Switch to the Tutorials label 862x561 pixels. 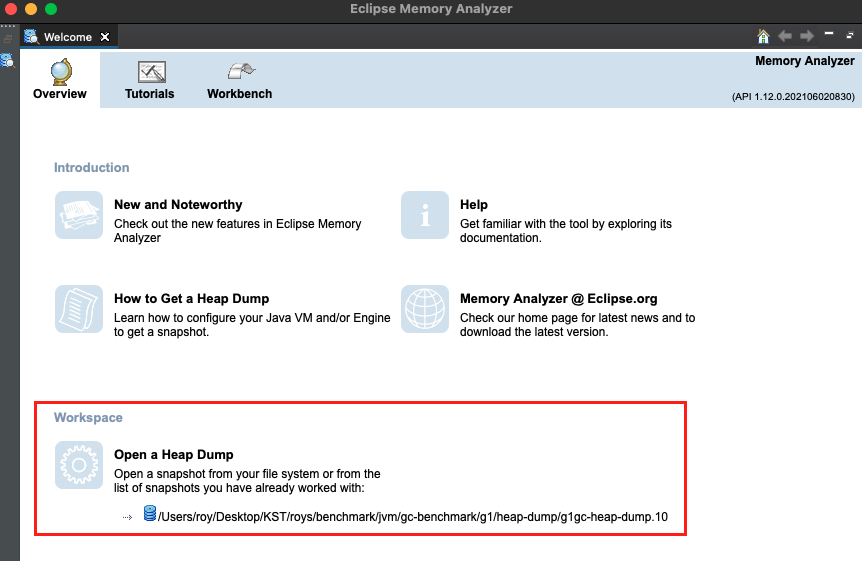pyautogui.click(x=150, y=94)
